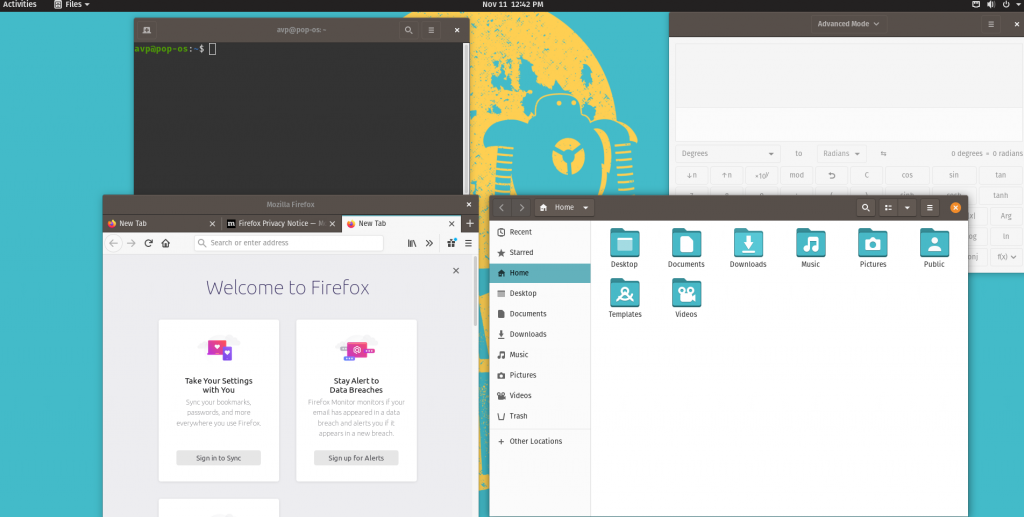Click the Calculator C clear button

point(867,175)
